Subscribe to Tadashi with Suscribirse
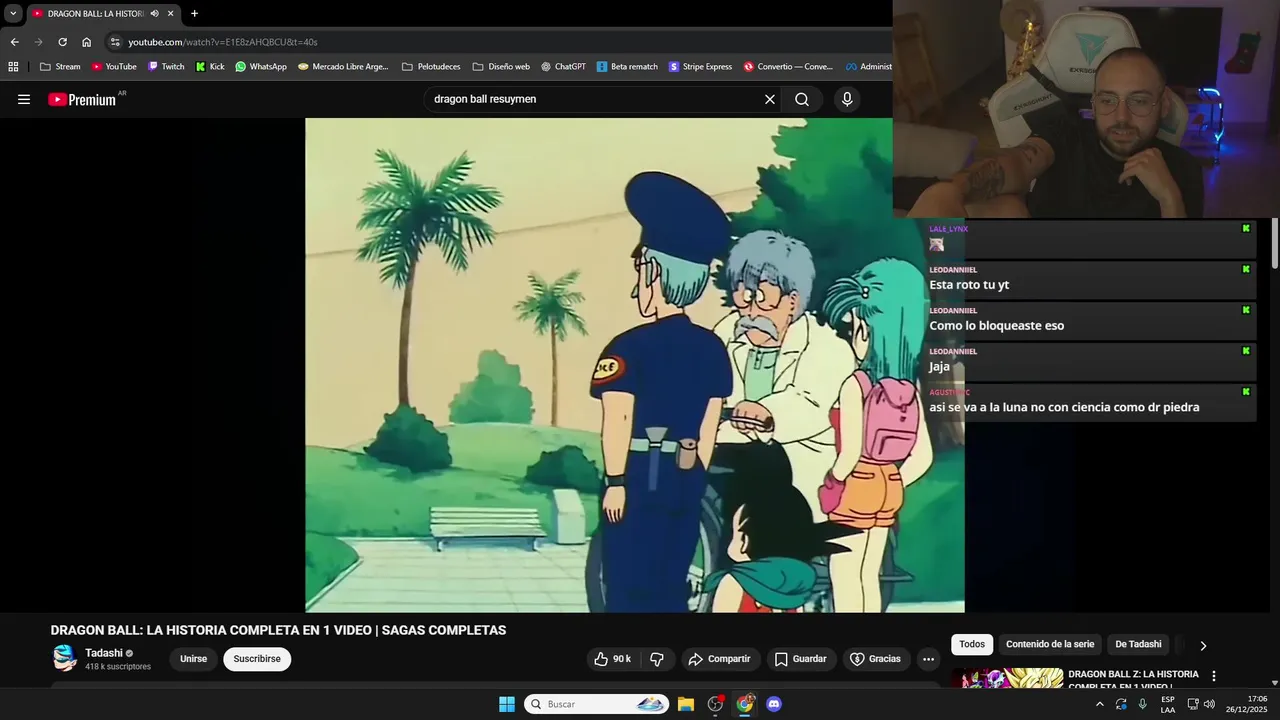This screenshot has width=1280, height=720. point(257,659)
